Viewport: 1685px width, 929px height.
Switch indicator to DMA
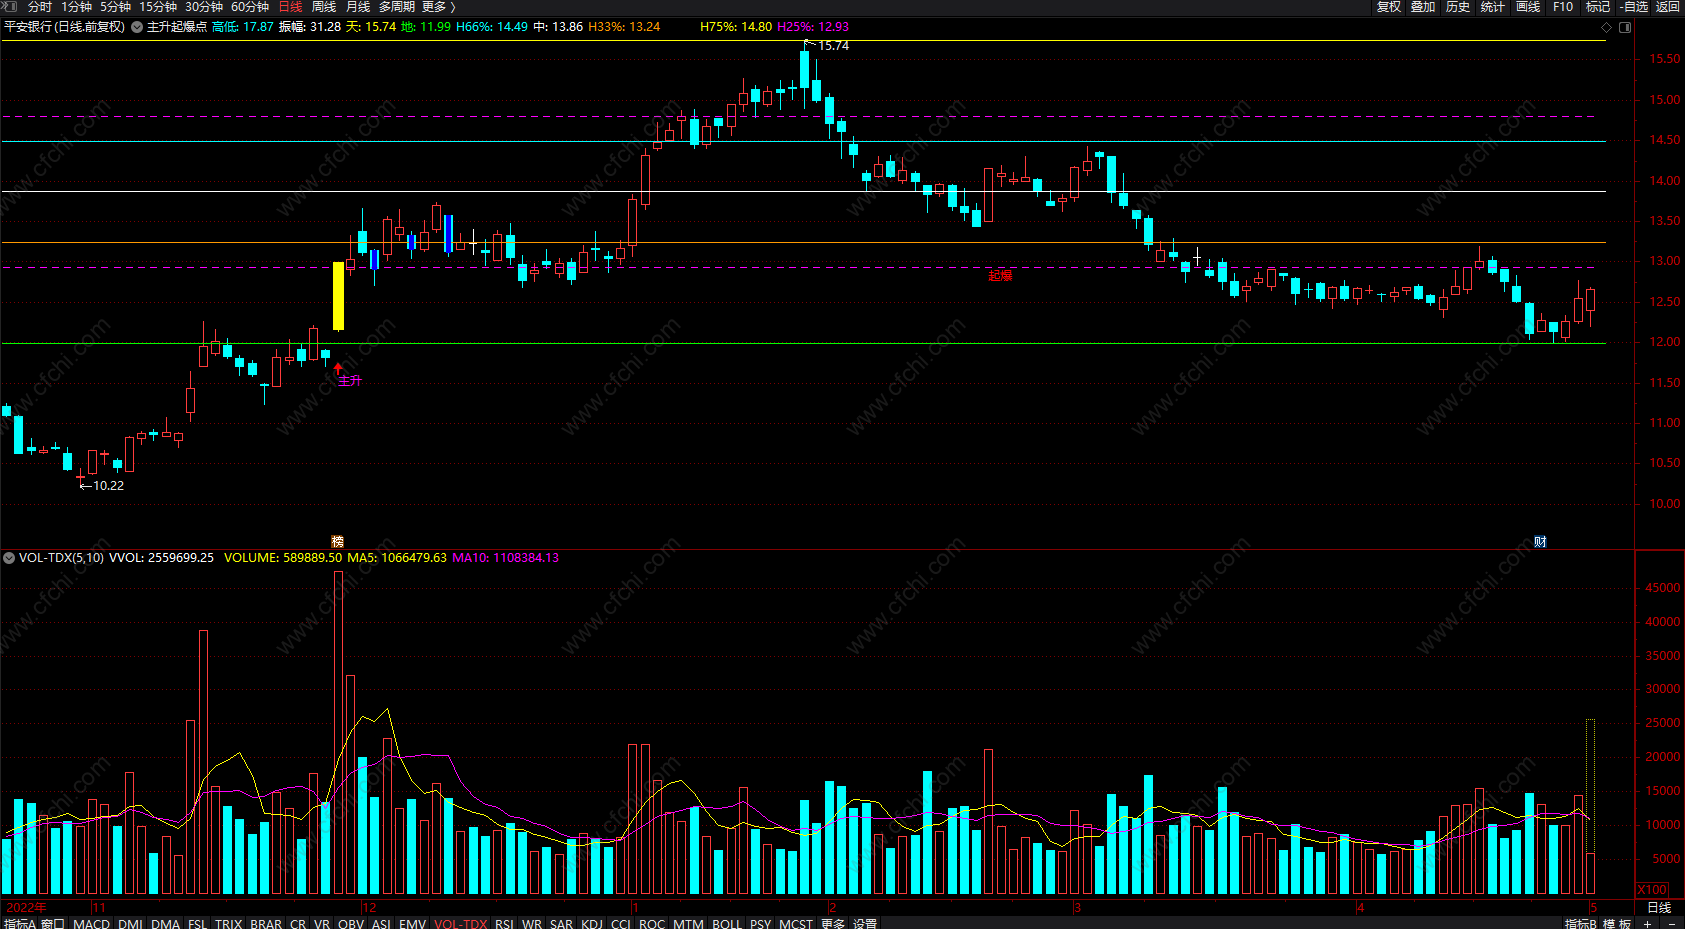tap(166, 923)
